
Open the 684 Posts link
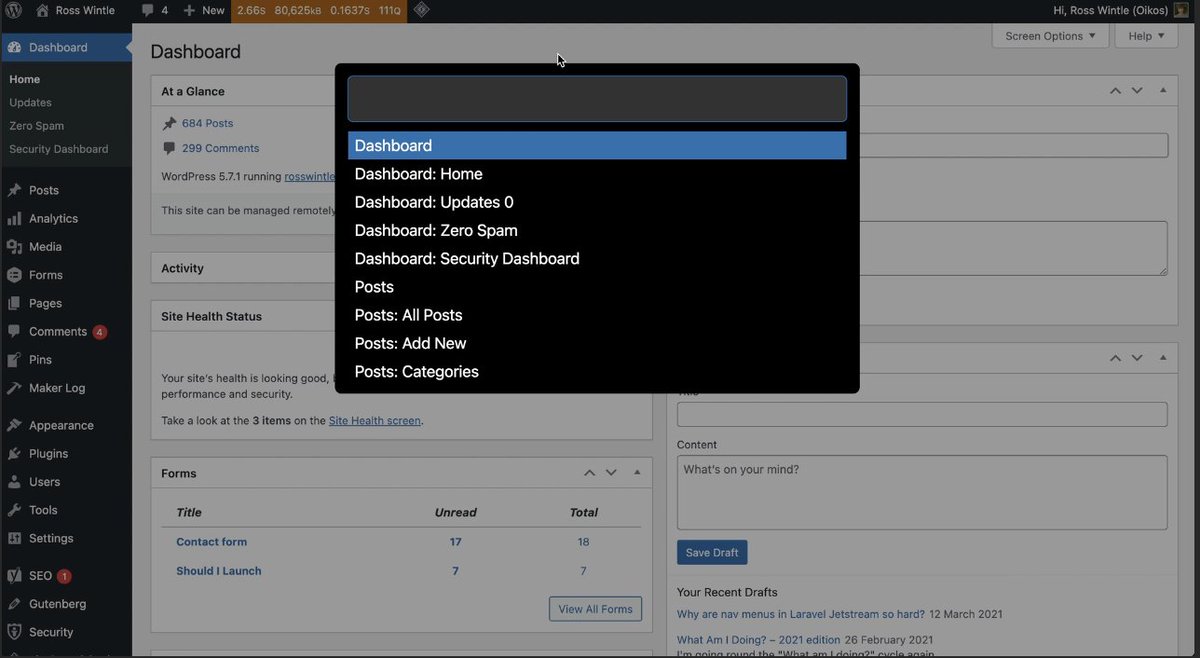tap(207, 123)
